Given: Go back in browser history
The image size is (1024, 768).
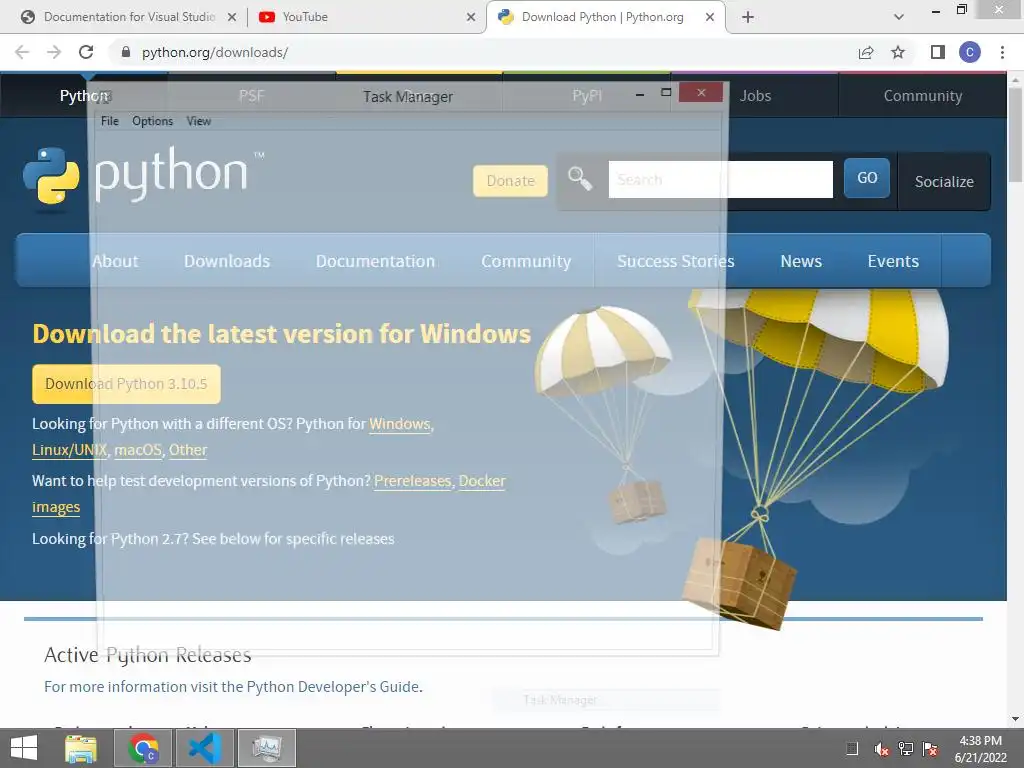Looking at the screenshot, I should pyautogui.click(x=22, y=52).
